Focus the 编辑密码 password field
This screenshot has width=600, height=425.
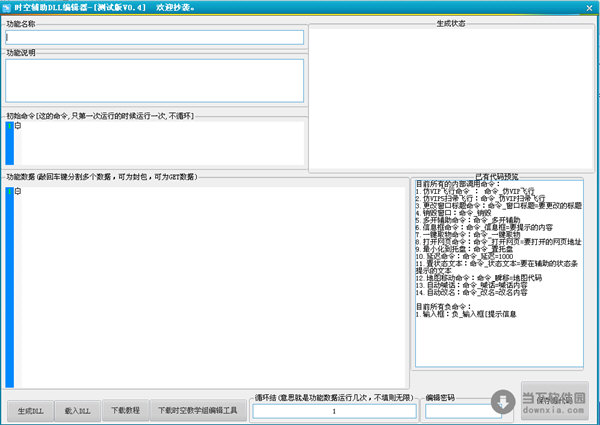click(x=463, y=410)
